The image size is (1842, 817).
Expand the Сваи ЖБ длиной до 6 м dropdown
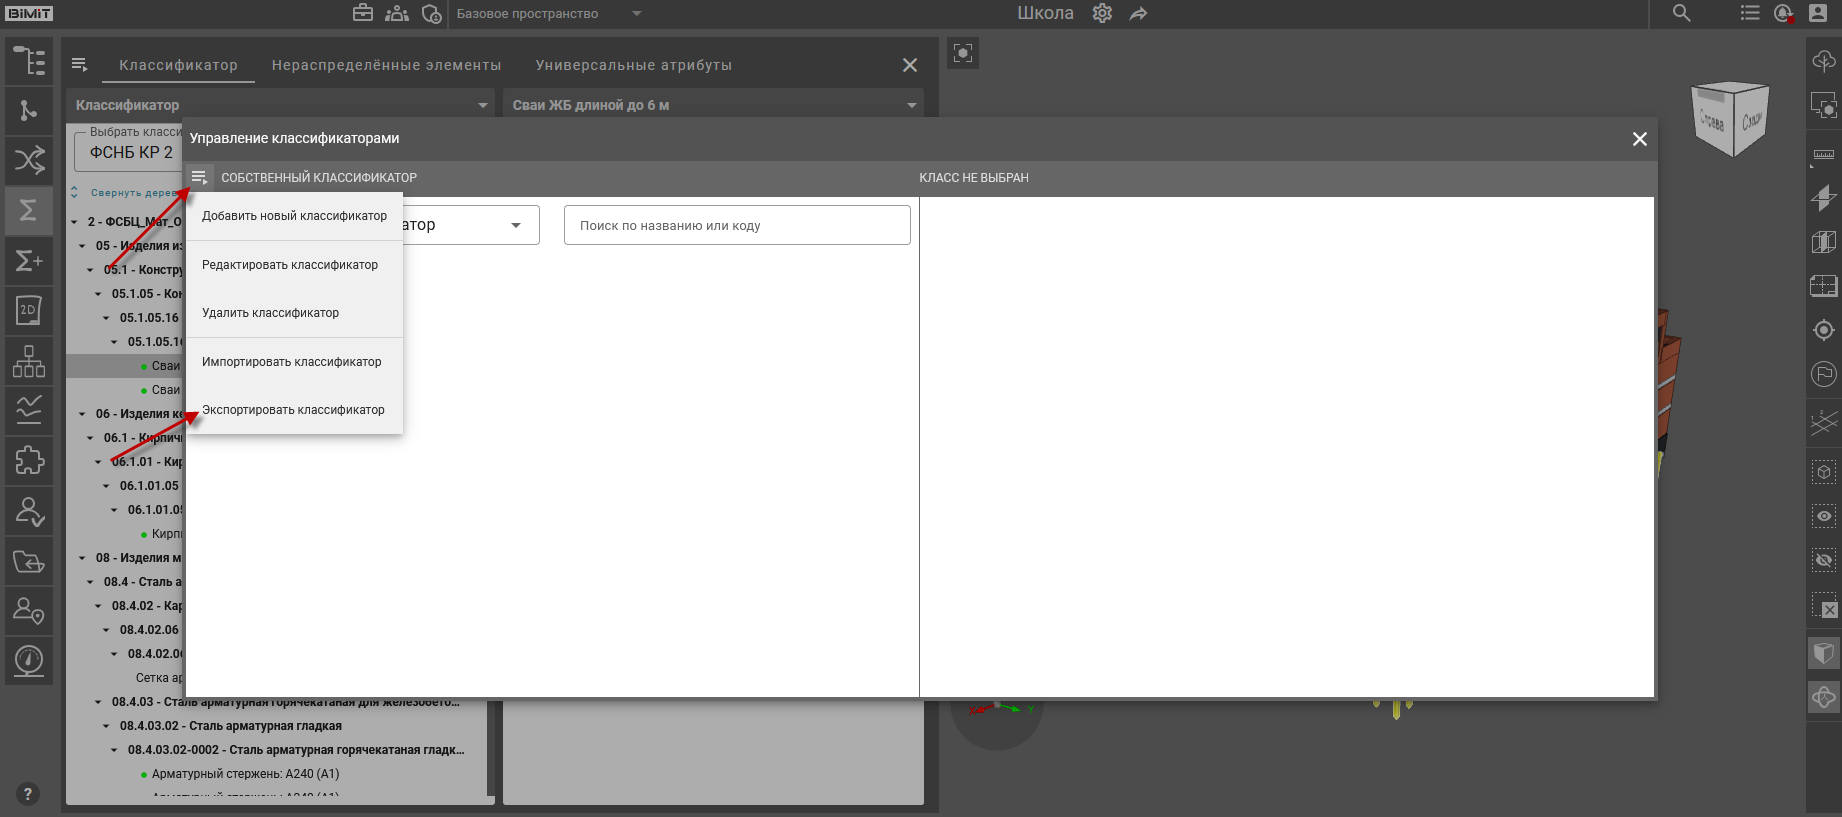point(911,105)
